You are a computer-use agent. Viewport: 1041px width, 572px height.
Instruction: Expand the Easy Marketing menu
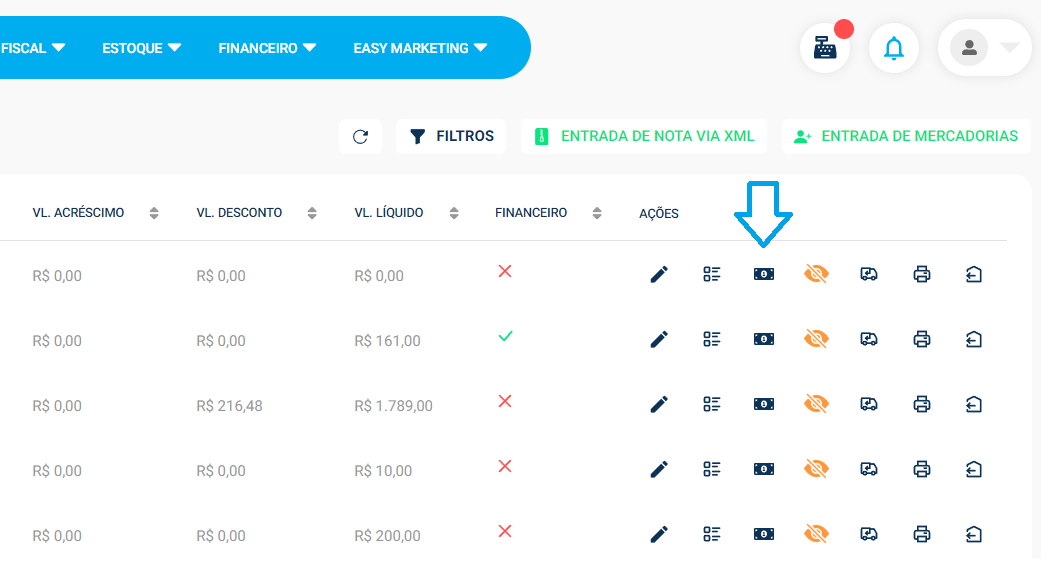[420, 48]
